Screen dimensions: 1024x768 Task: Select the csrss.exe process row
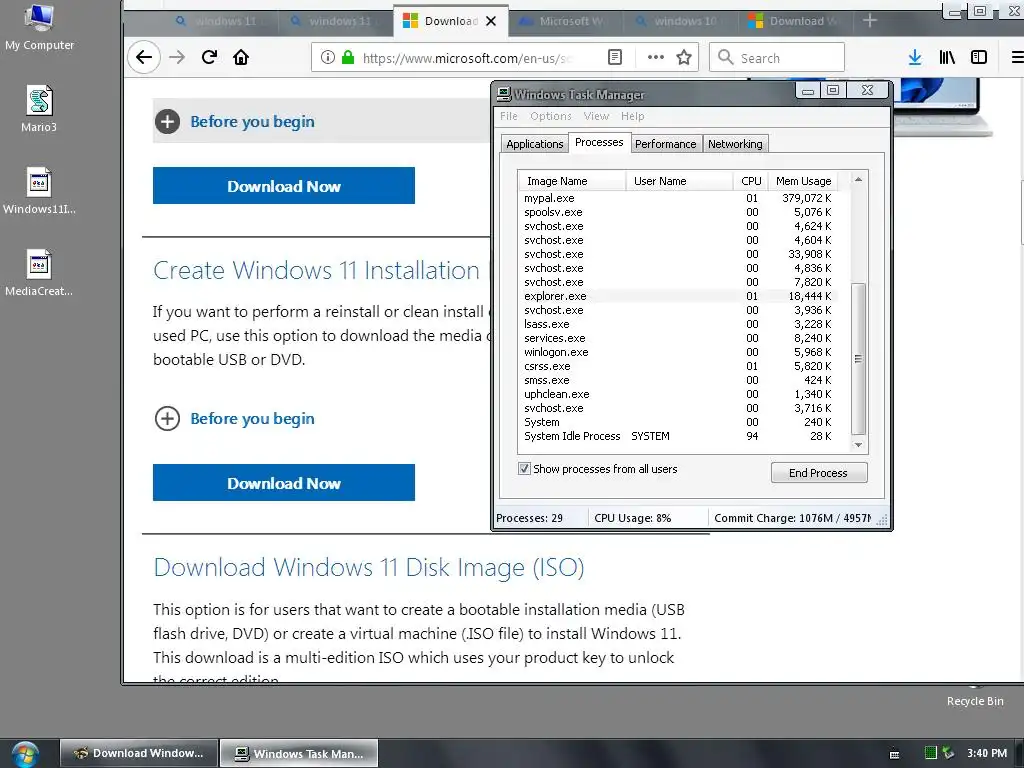[x=678, y=366]
